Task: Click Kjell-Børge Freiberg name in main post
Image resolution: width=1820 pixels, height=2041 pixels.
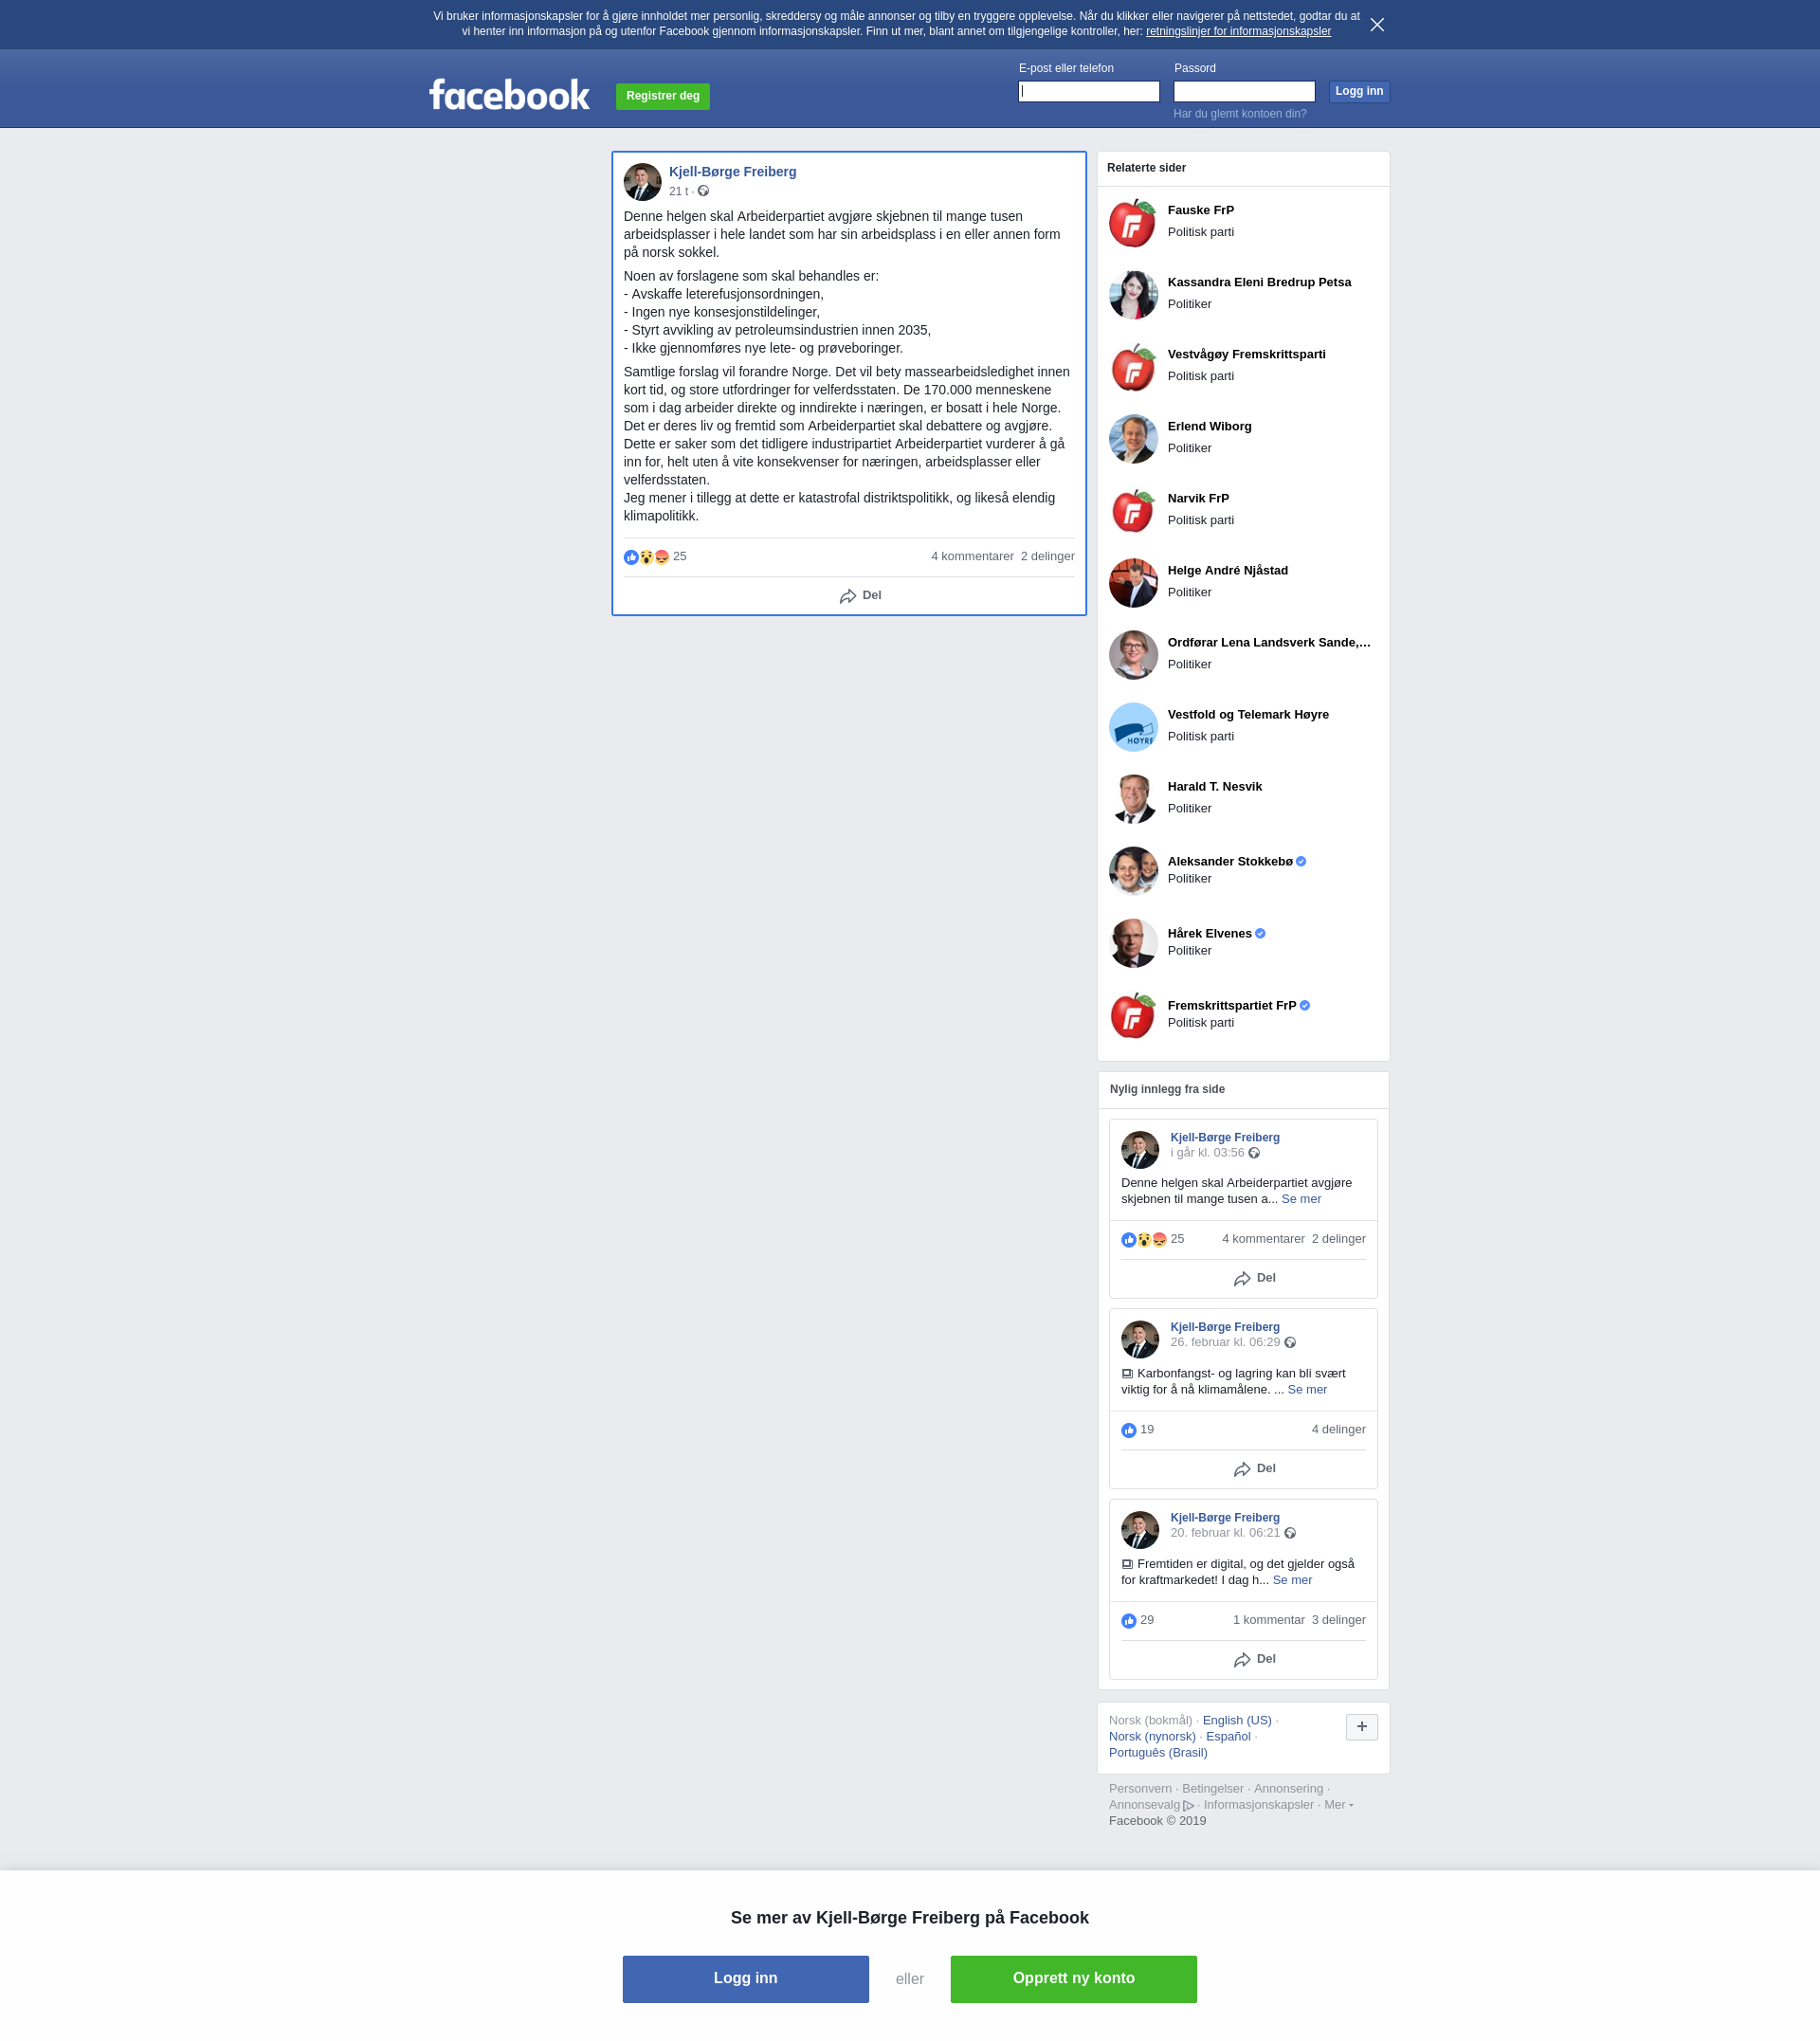Action: pos(732,172)
